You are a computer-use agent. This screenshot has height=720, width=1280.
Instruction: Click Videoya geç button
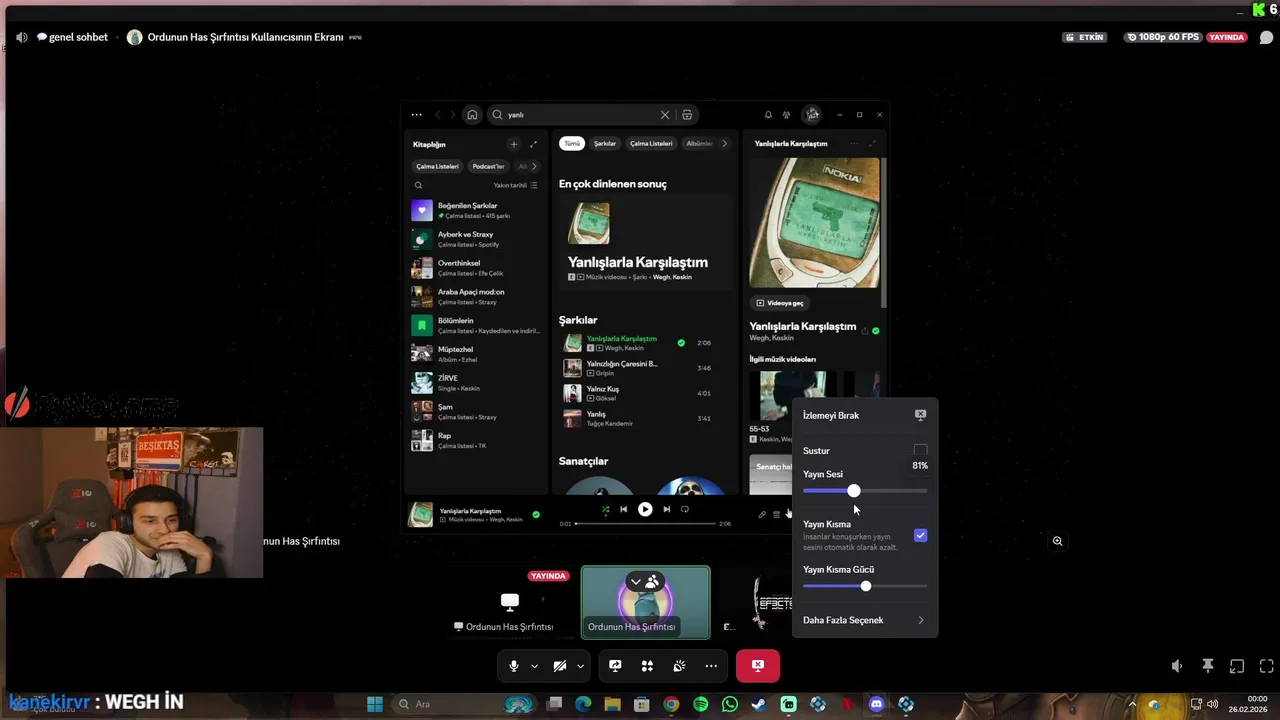tap(780, 303)
